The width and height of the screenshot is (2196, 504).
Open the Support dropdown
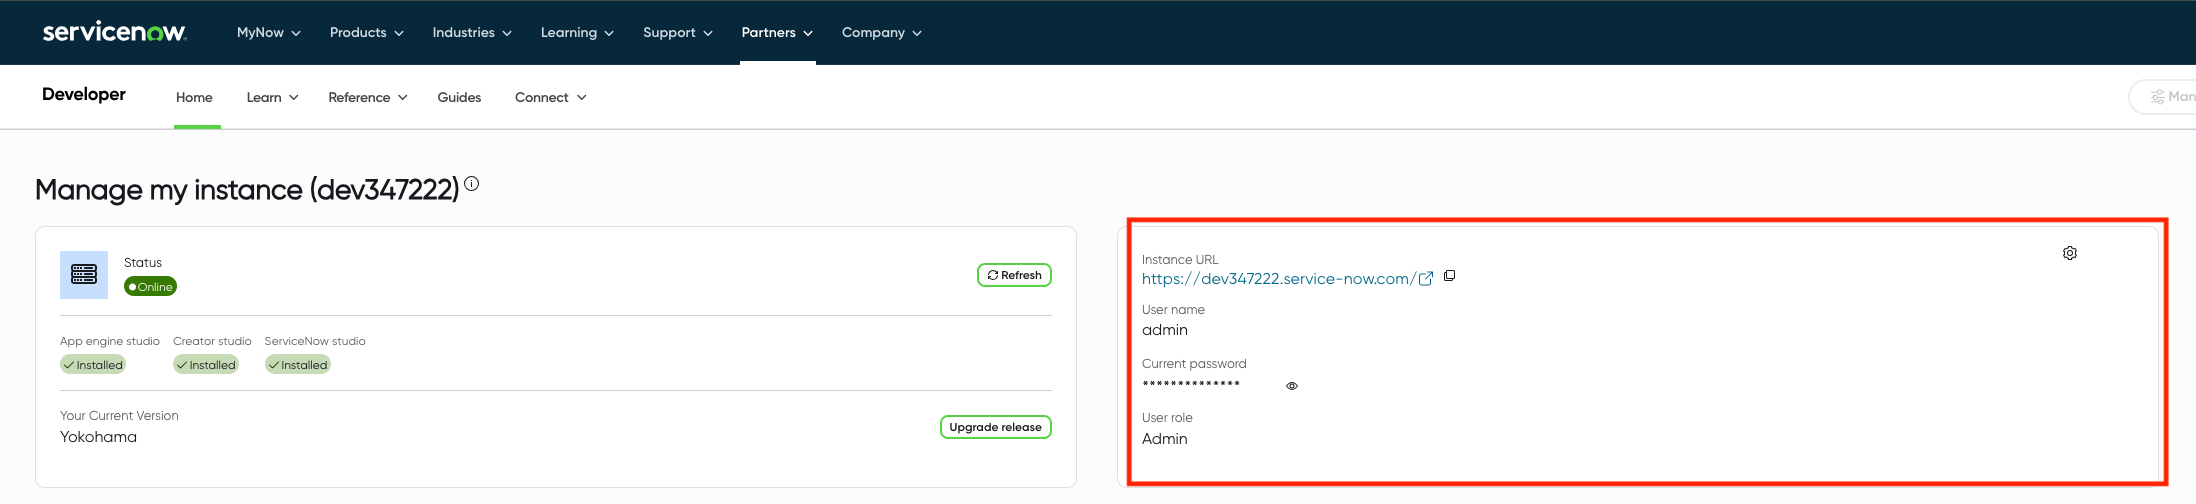[x=677, y=32]
